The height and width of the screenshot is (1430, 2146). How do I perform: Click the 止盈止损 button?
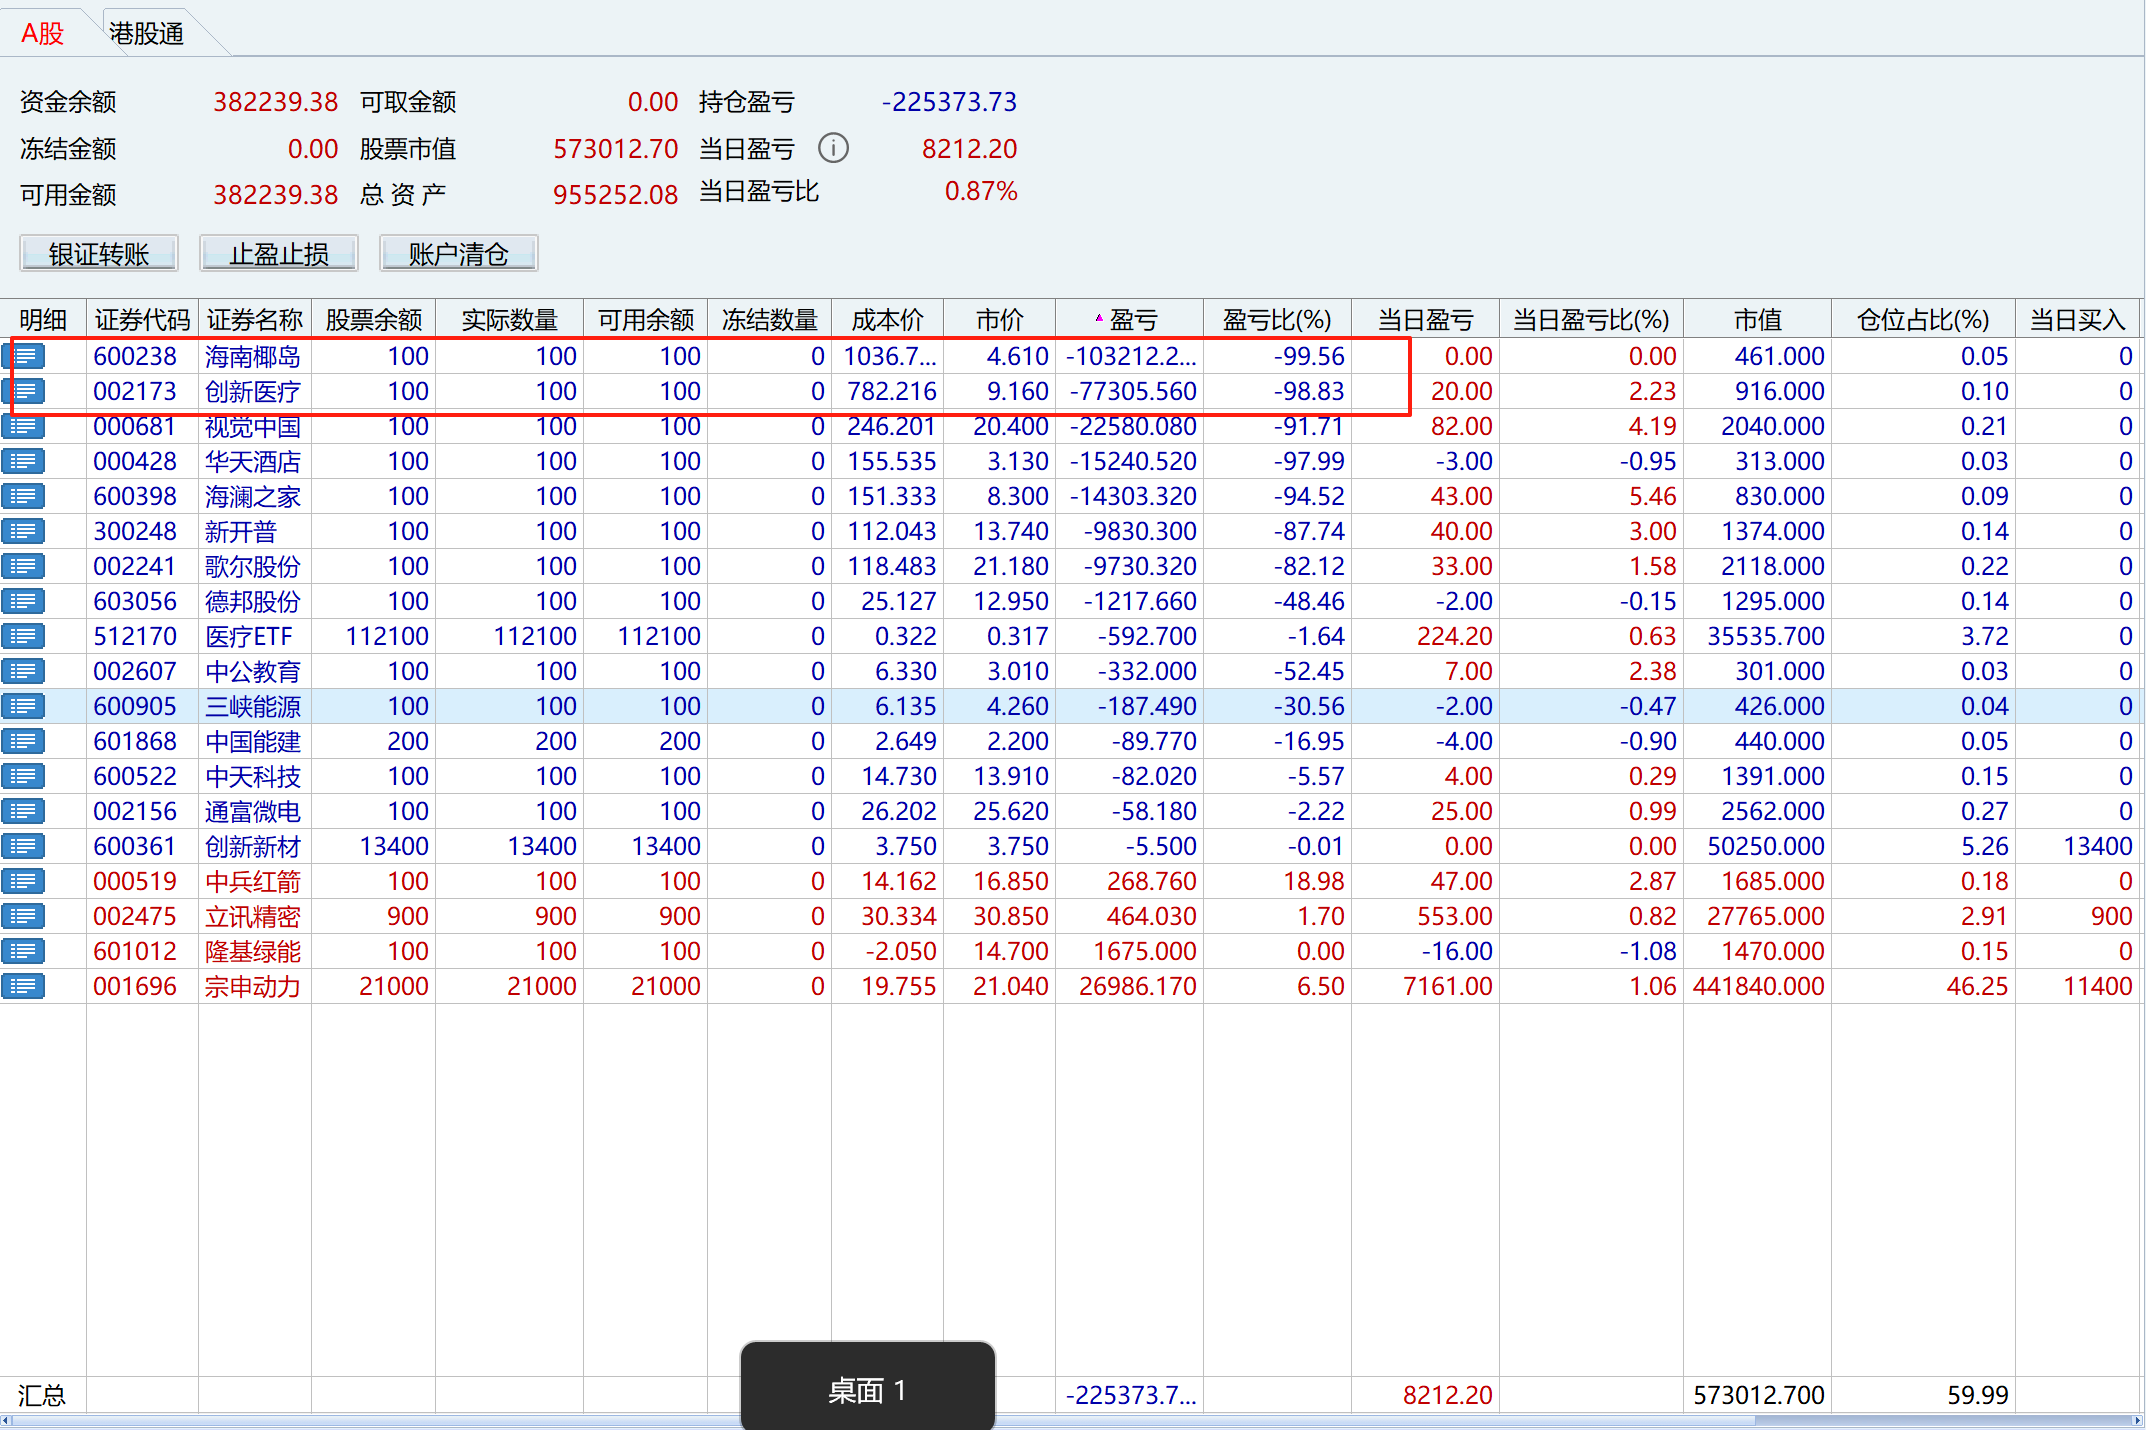[279, 254]
